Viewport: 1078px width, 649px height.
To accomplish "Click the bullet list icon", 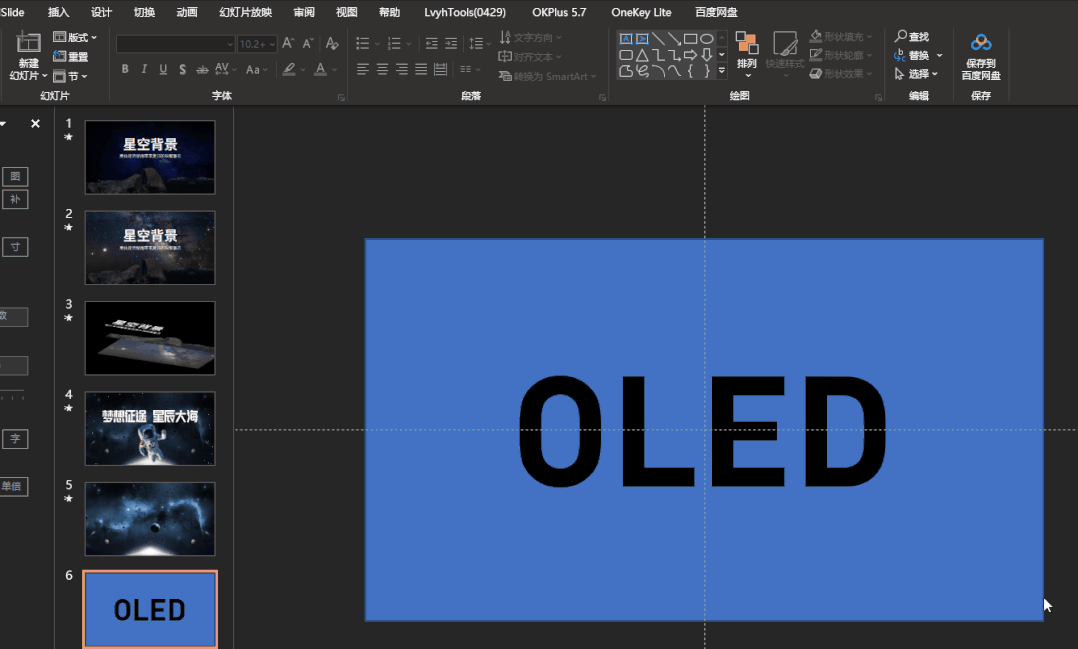I will coord(363,44).
